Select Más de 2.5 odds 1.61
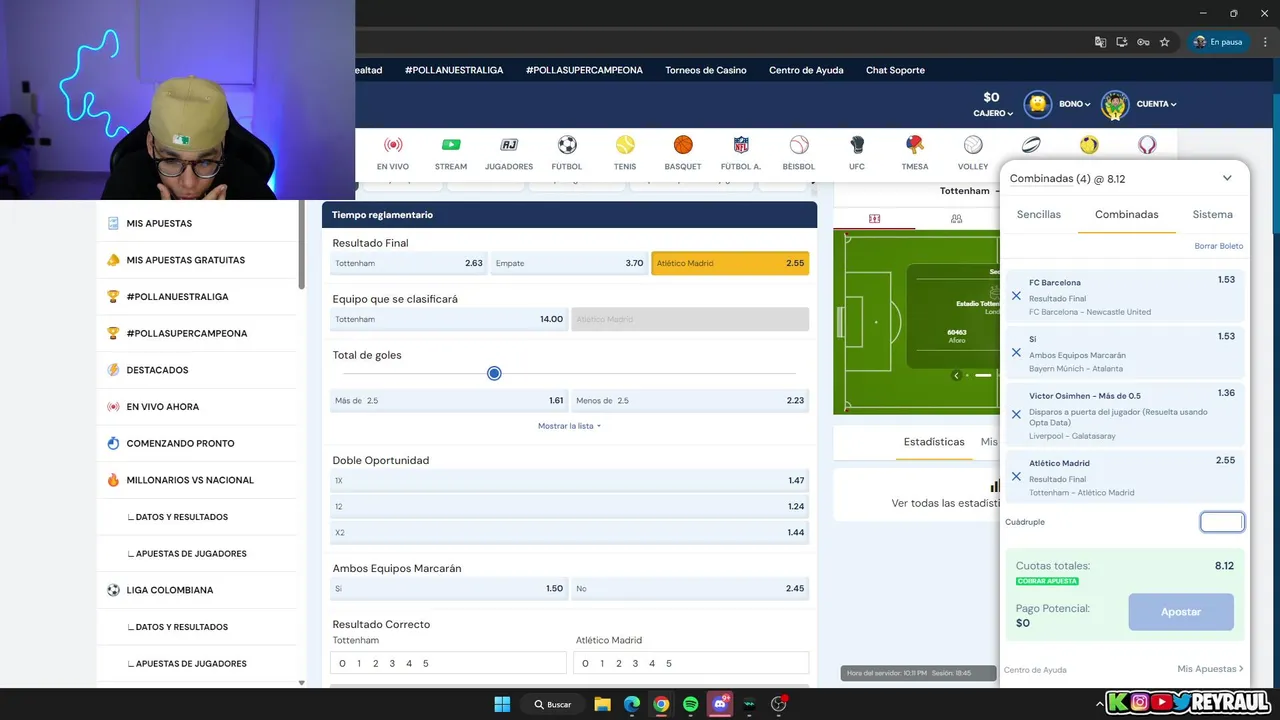1280x720 pixels. tap(449, 400)
